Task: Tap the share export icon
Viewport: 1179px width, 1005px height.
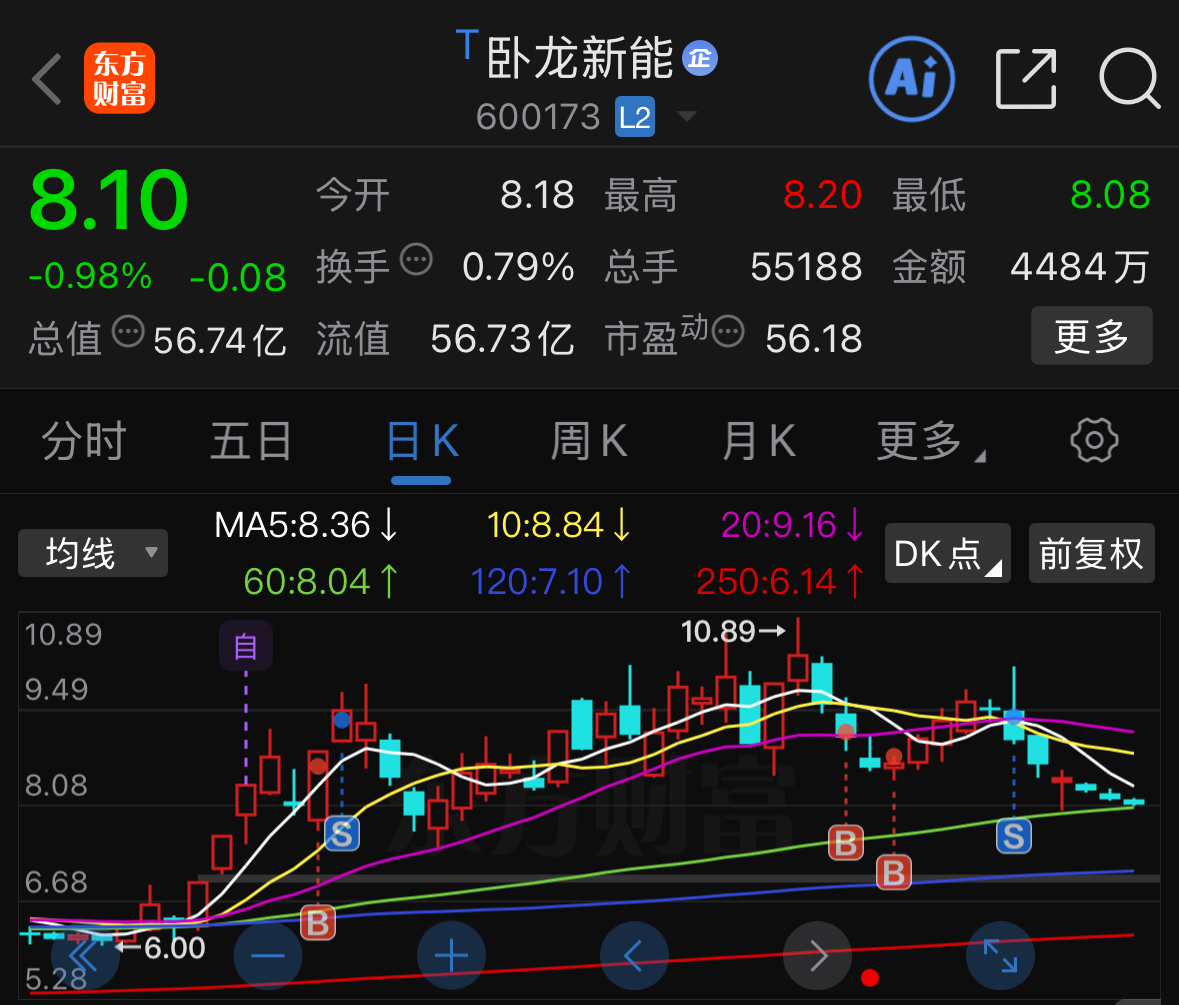Action: [x=1026, y=79]
